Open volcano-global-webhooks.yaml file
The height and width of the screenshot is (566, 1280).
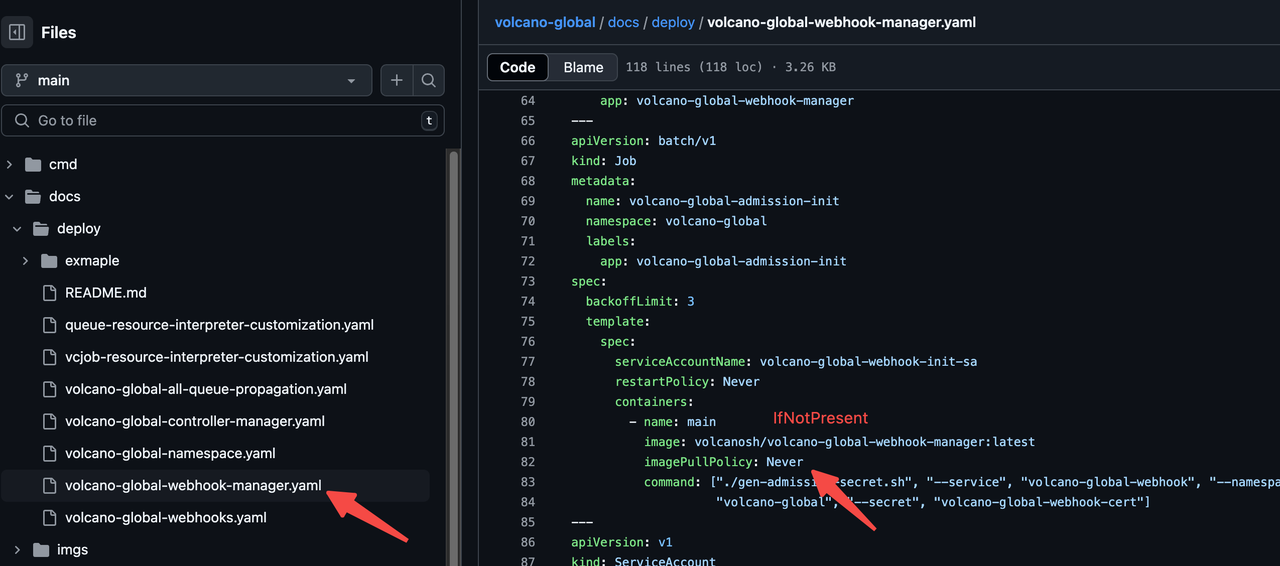point(166,517)
